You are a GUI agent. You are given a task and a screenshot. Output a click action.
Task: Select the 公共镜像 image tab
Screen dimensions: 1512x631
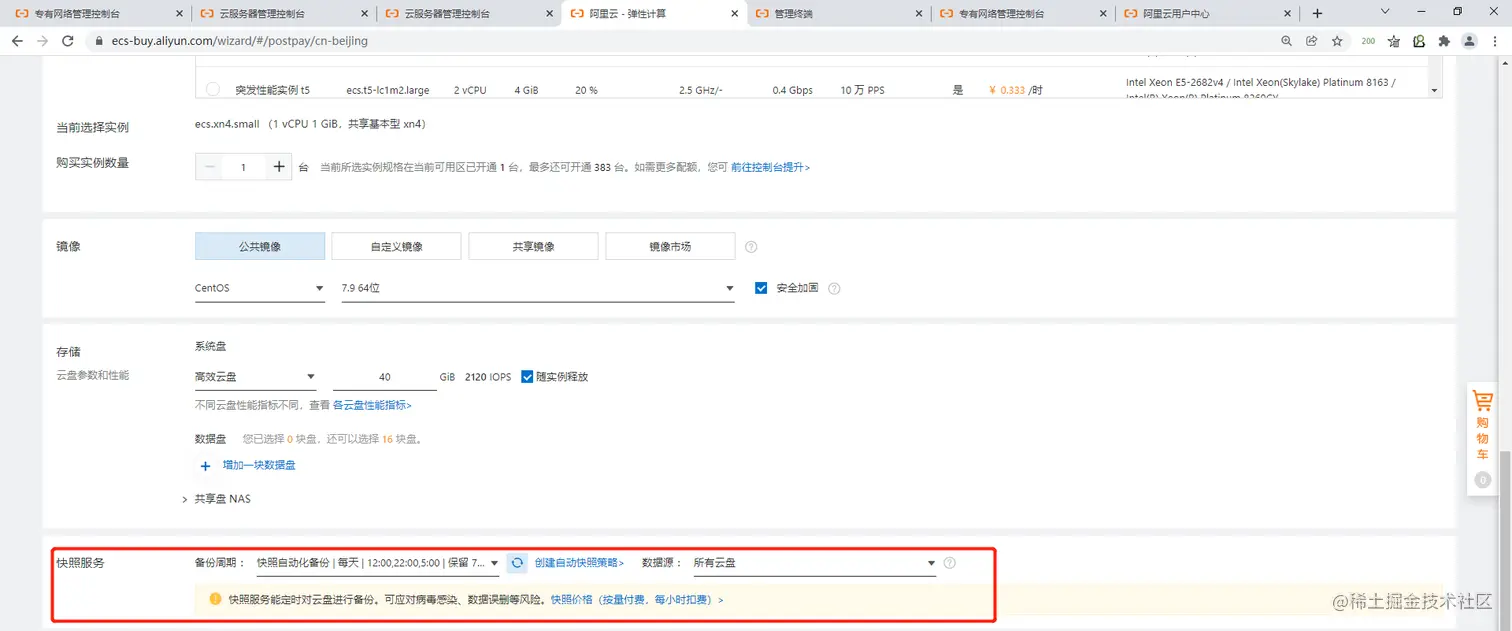tap(260, 246)
